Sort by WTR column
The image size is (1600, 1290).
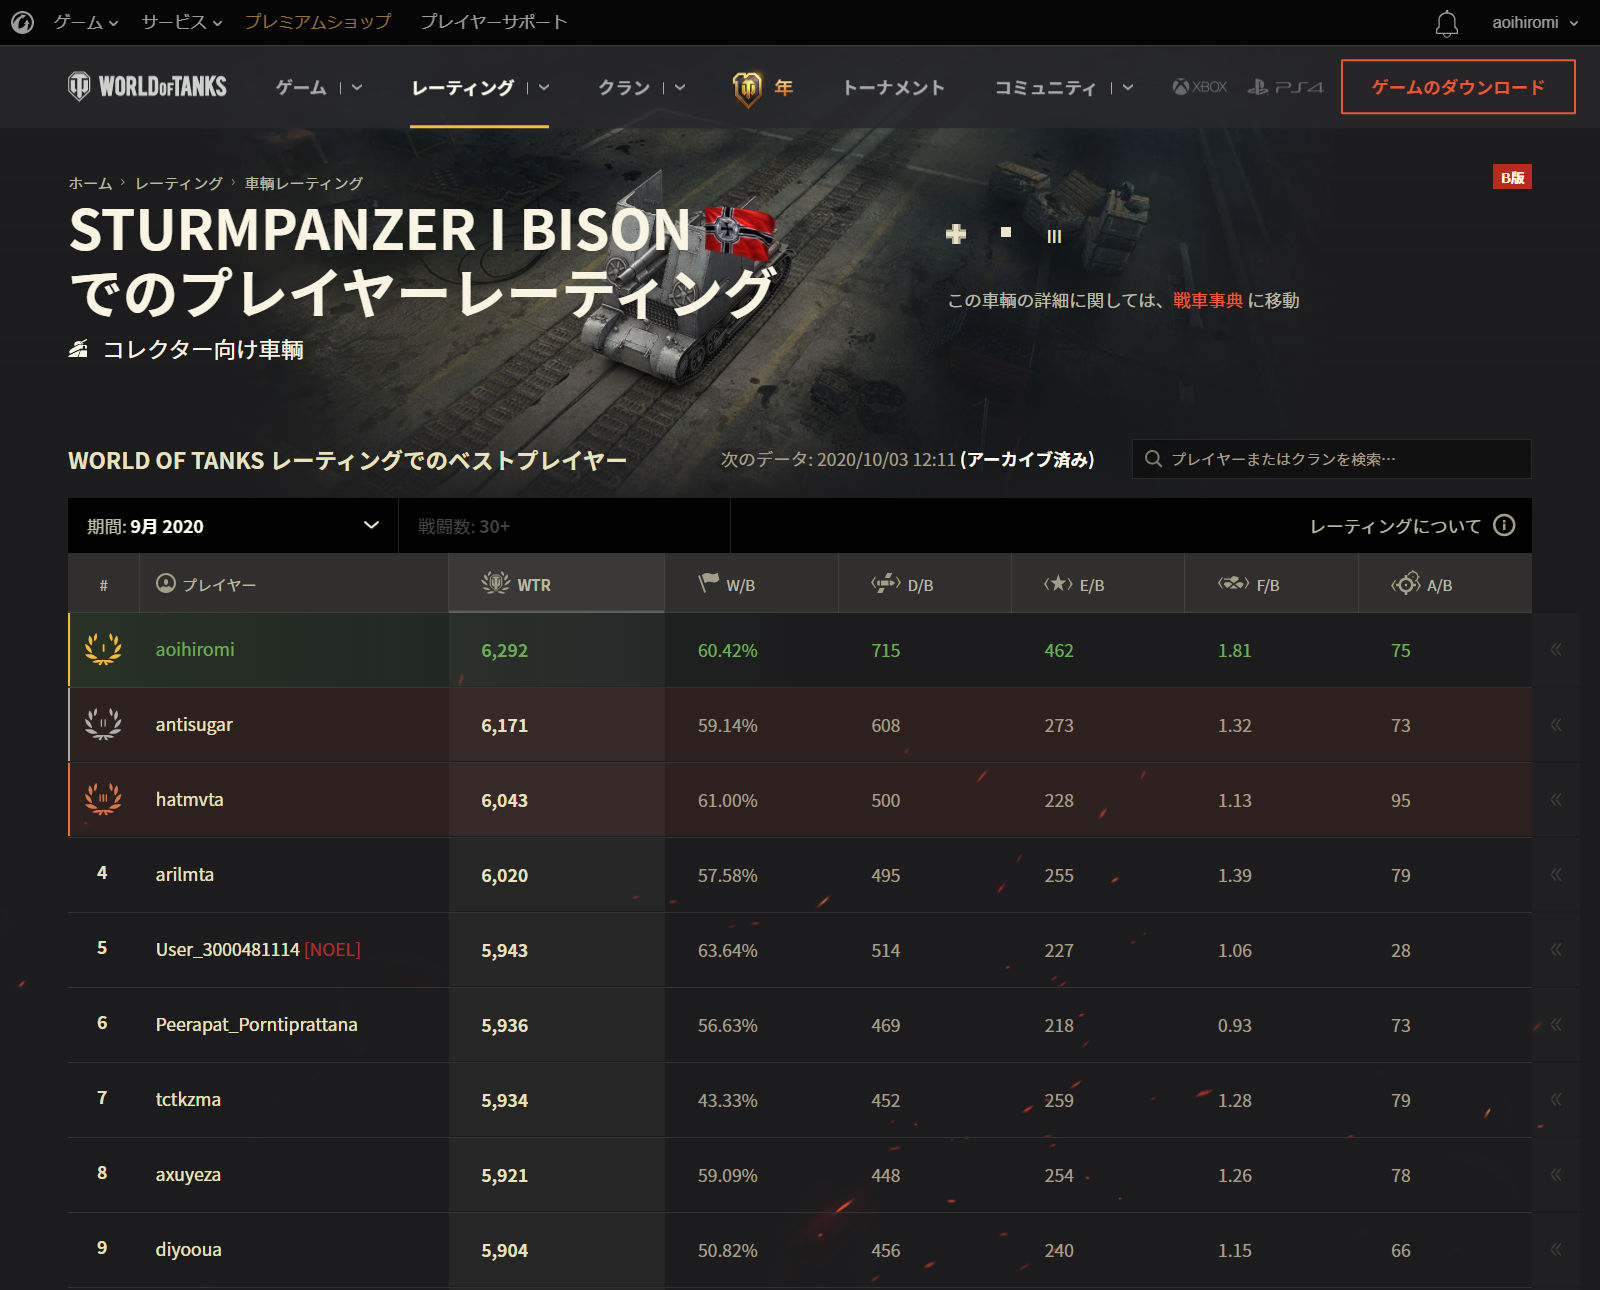[x=556, y=584]
